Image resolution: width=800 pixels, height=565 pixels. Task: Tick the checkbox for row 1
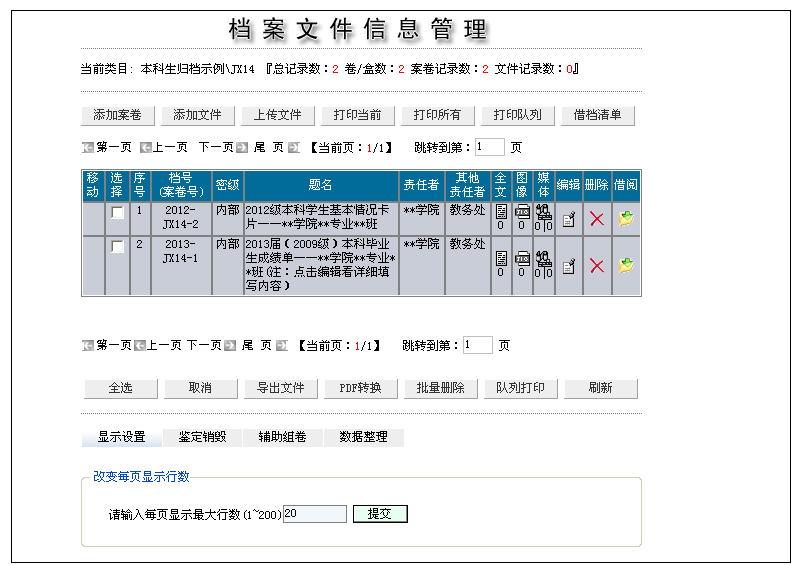(x=117, y=213)
